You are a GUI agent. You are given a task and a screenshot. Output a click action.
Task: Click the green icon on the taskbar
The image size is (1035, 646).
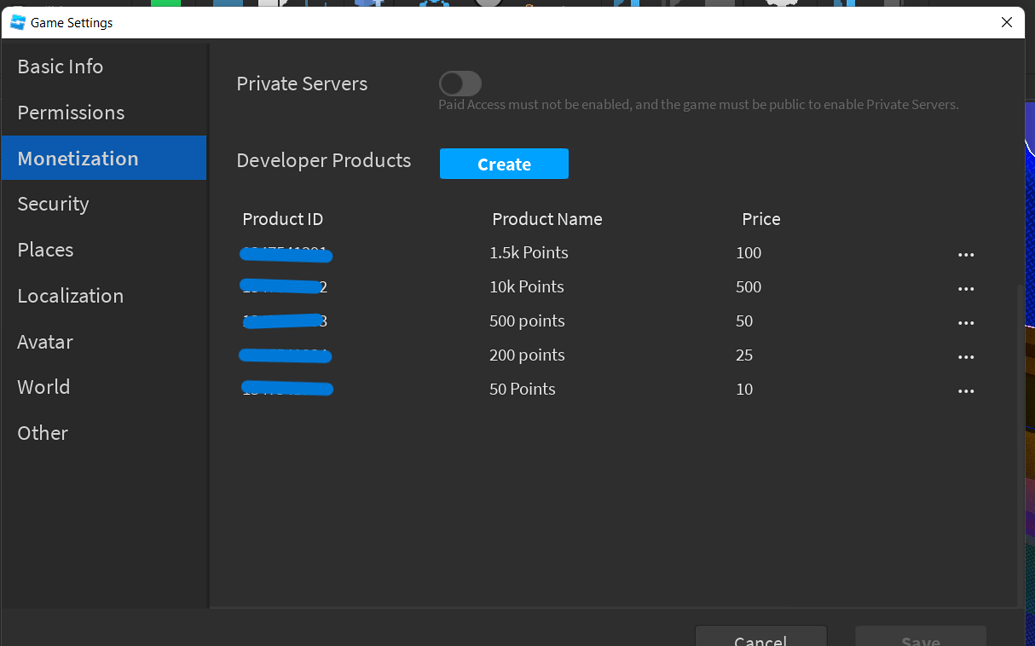(x=166, y=5)
